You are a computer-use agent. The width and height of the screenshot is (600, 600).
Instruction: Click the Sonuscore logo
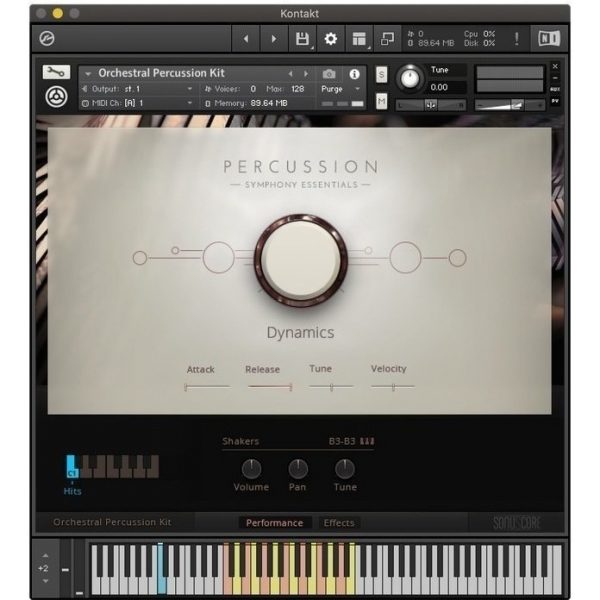tap(517, 522)
